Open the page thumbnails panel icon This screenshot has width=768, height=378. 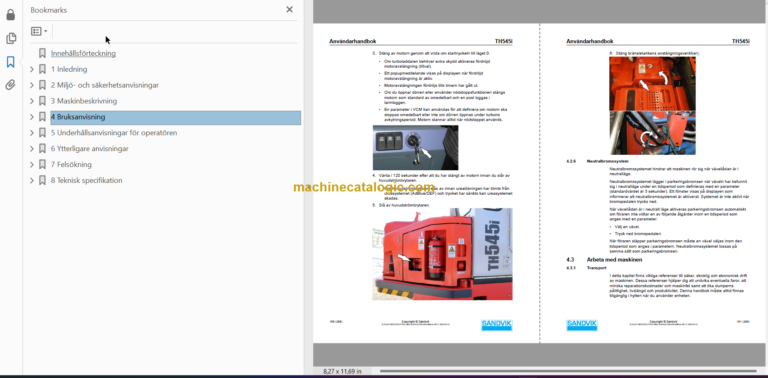click(11, 38)
